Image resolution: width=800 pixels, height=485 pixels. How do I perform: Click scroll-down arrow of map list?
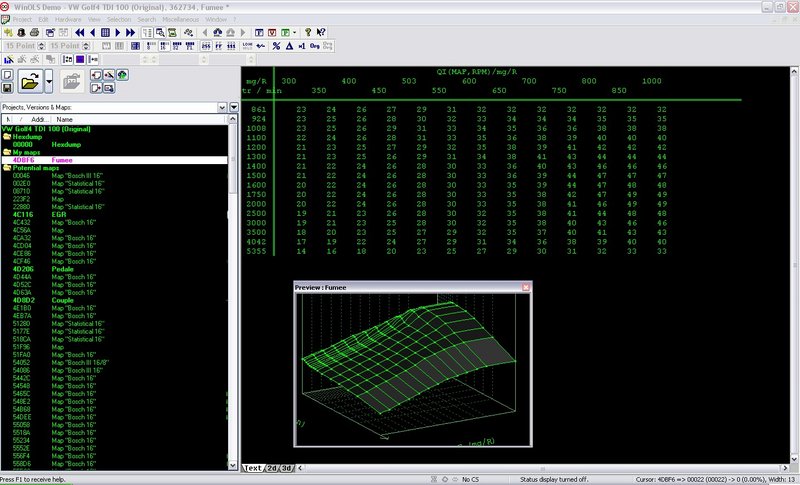tap(233, 465)
